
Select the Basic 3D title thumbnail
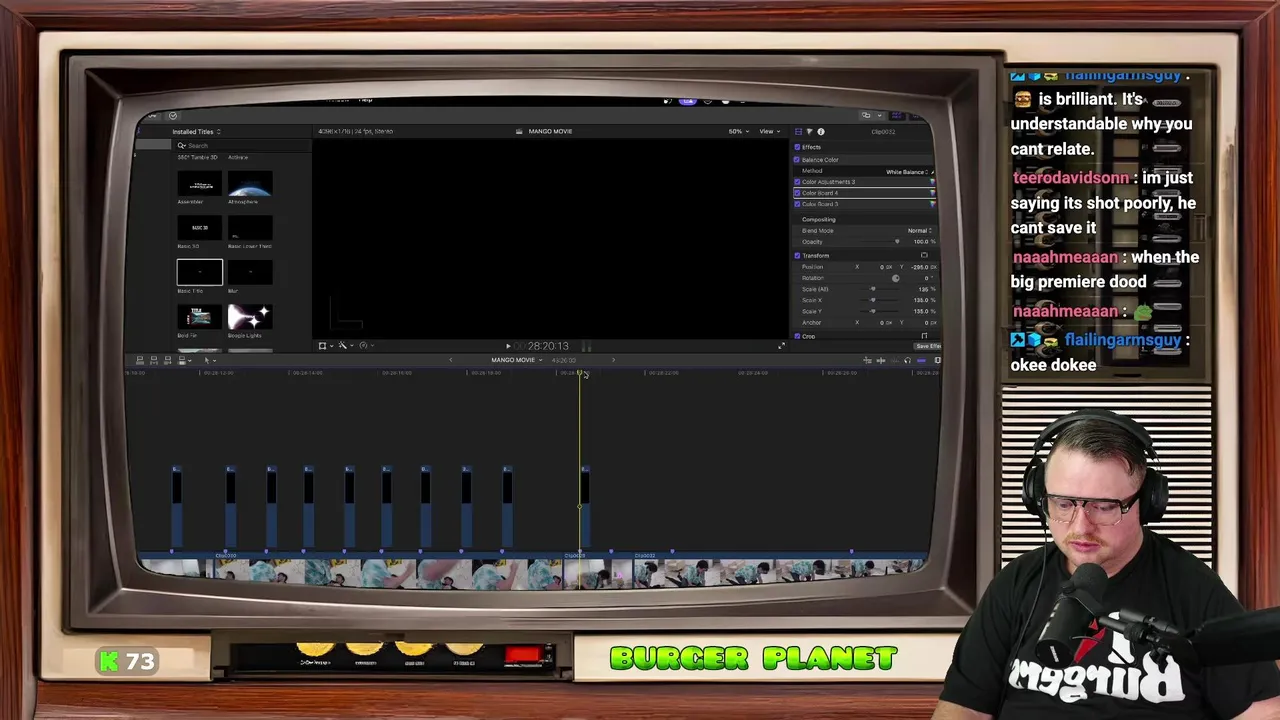pyautogui.click(x=200, y=229)
